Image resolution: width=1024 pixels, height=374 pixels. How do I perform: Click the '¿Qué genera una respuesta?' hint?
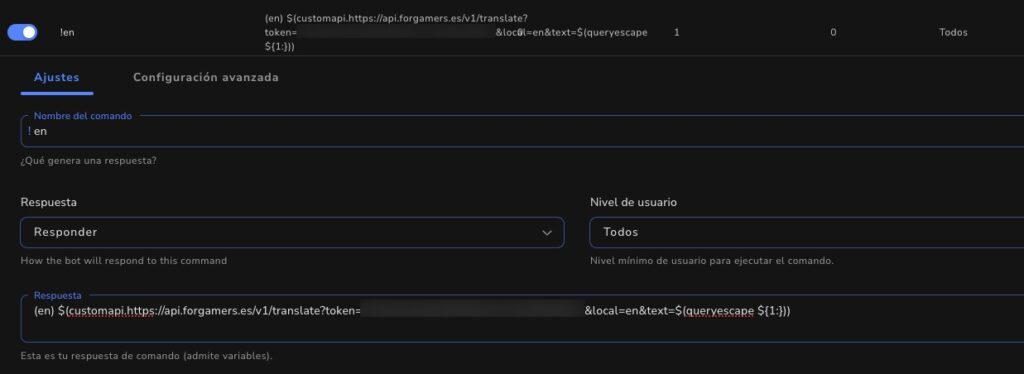coord(88,161)
